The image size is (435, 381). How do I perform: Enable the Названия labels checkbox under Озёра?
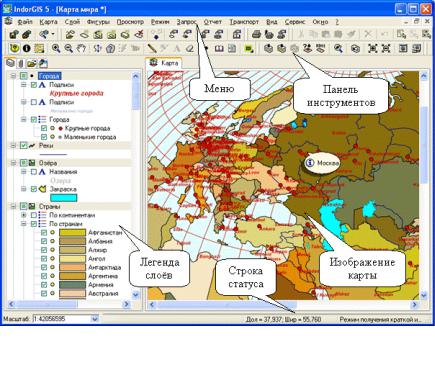[34, 172]
